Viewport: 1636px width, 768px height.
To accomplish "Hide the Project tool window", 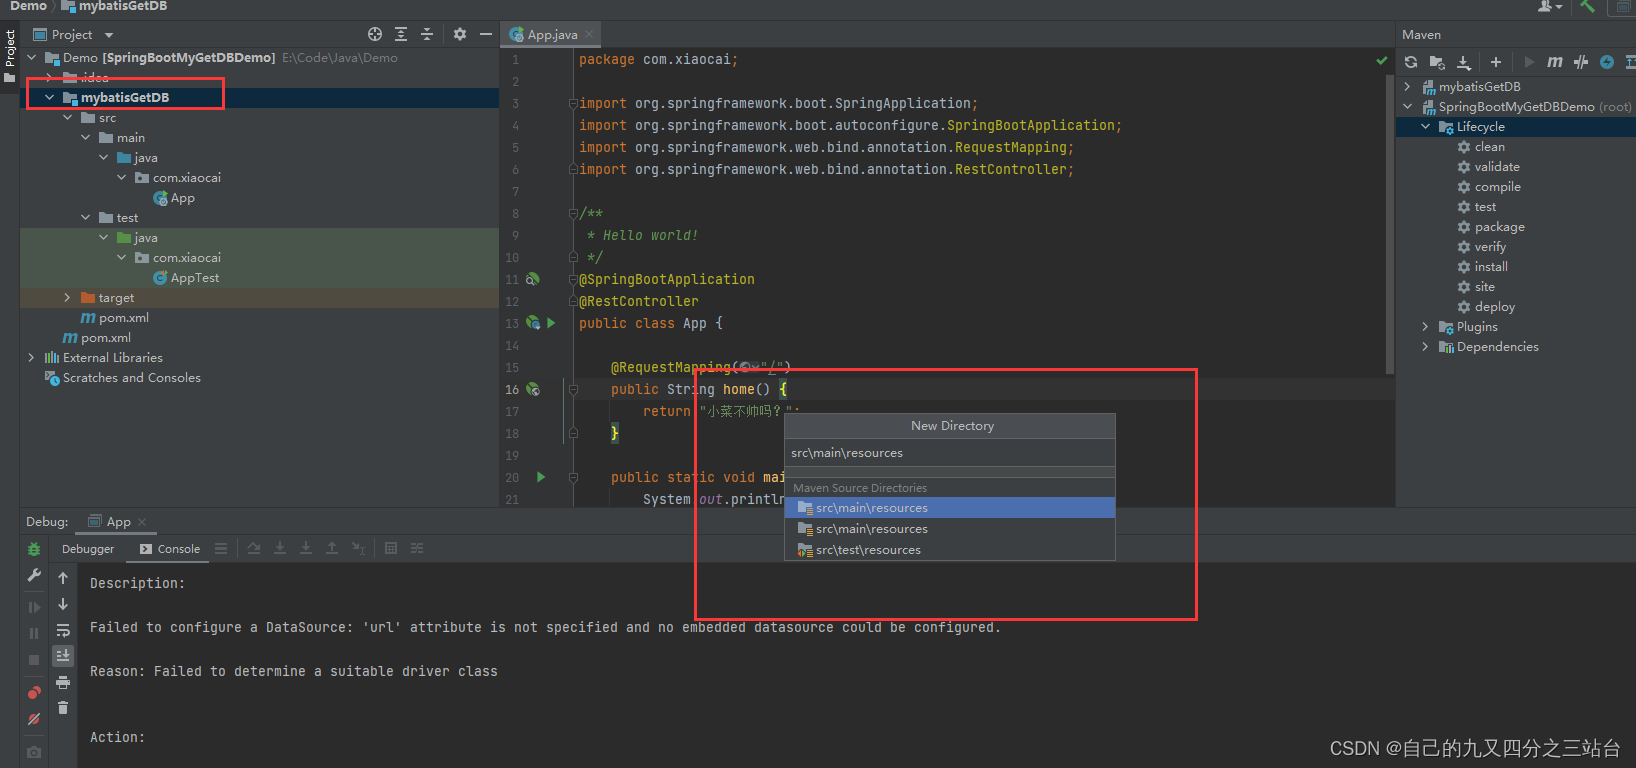I will 486,34.
